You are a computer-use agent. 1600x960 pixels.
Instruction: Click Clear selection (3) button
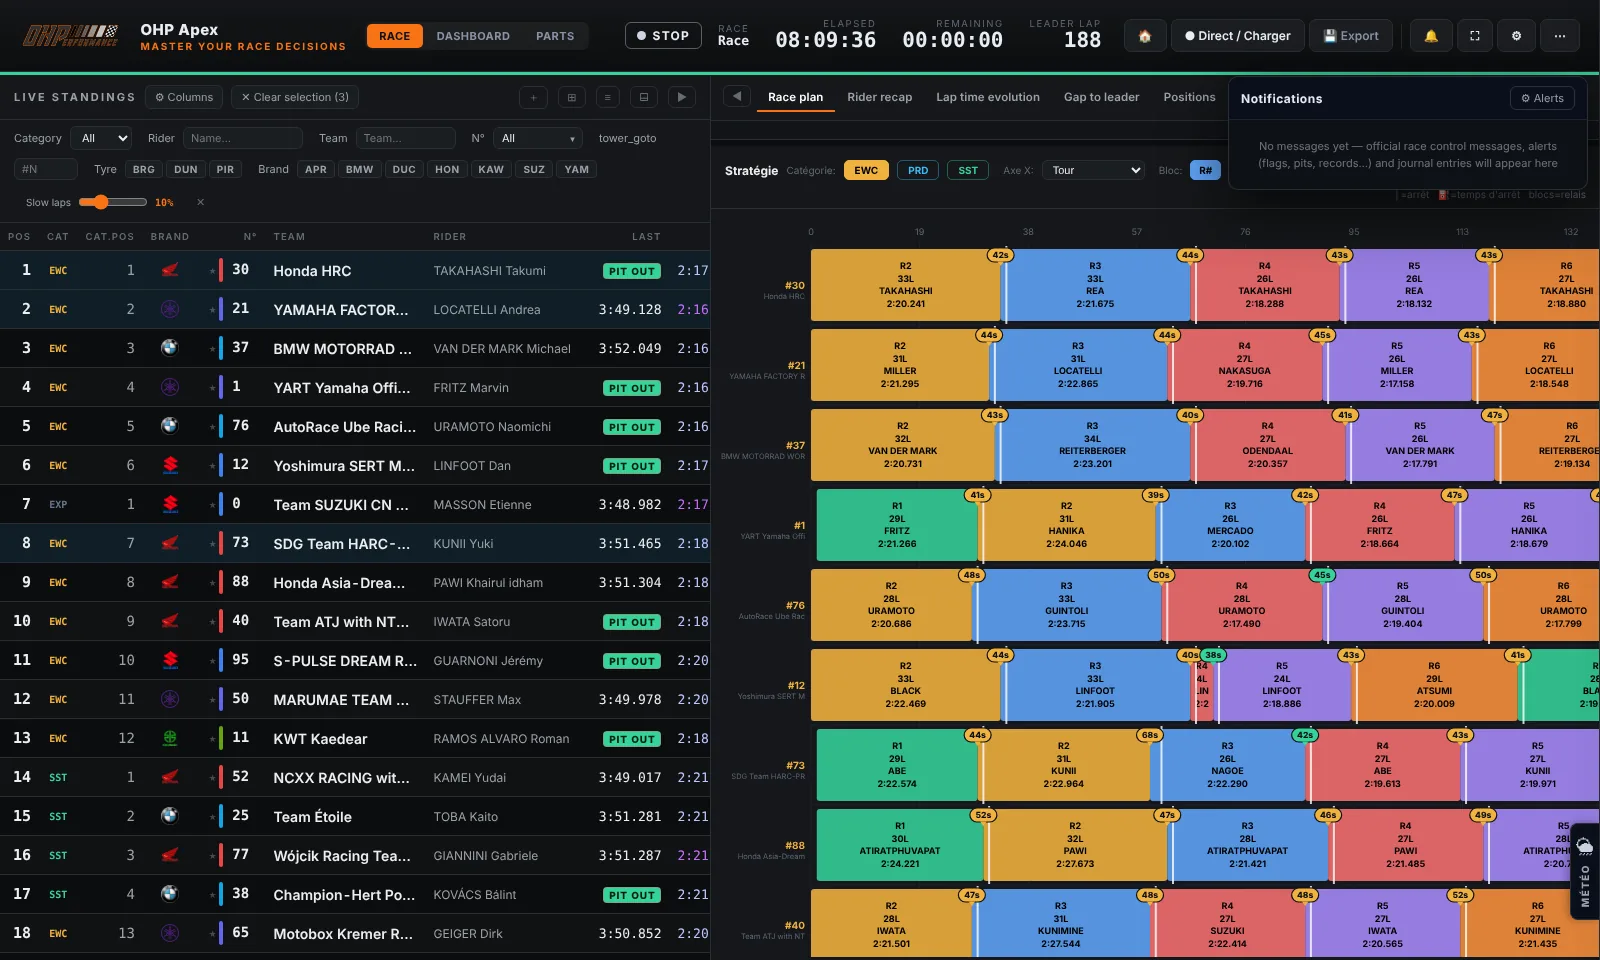(295, 97)
